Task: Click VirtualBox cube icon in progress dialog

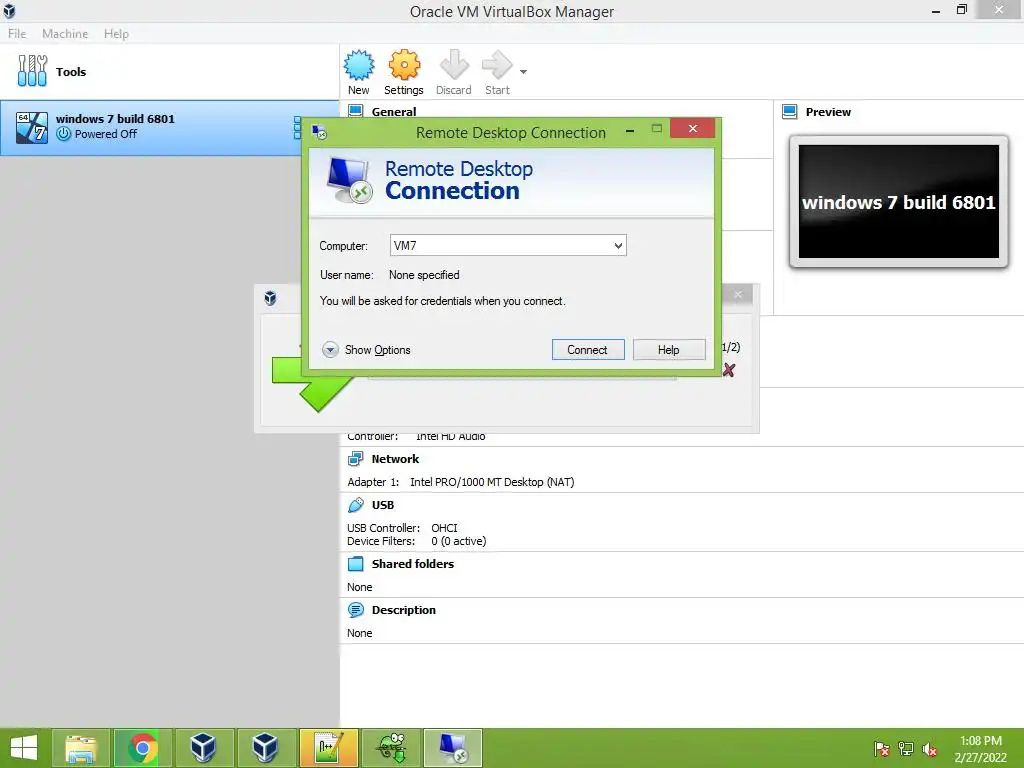Action: pyautogui.click(x=270, y=298)
